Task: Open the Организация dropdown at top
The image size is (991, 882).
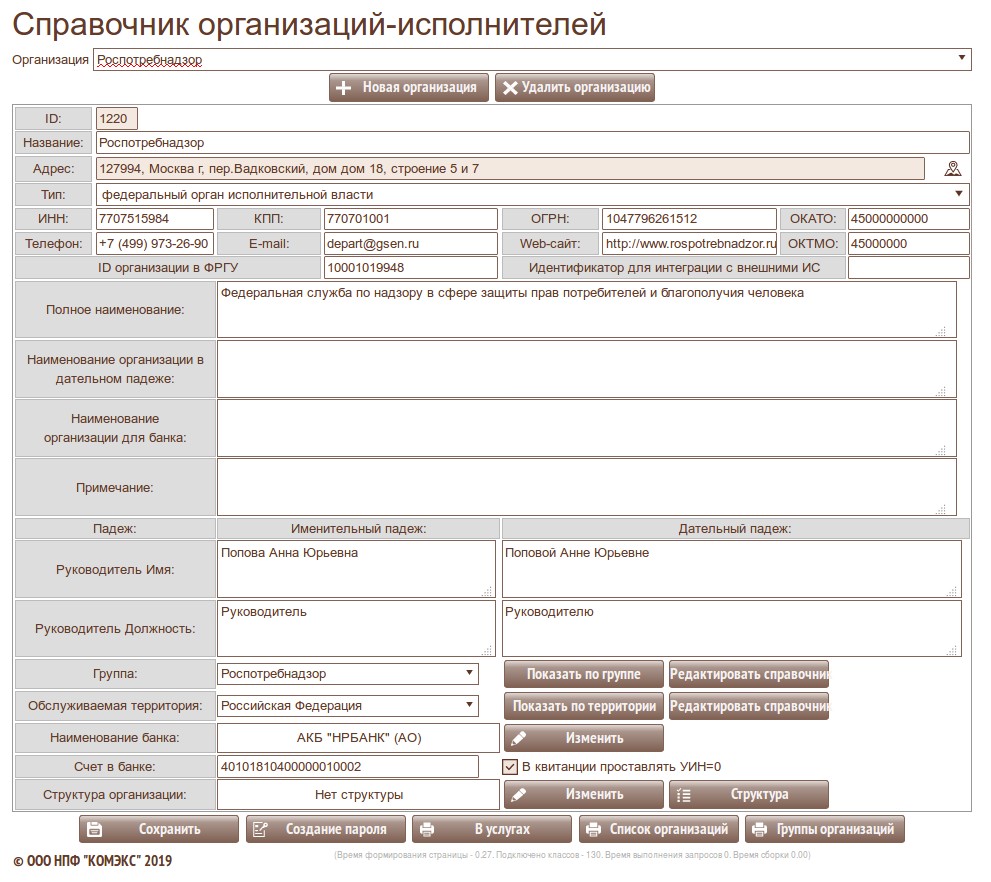Action: coord(532,60)
